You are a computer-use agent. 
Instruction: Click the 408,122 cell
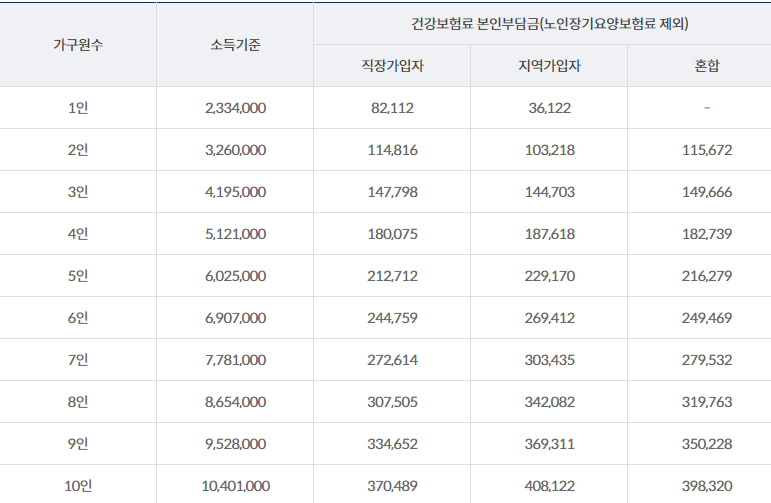tap(550, 486)
